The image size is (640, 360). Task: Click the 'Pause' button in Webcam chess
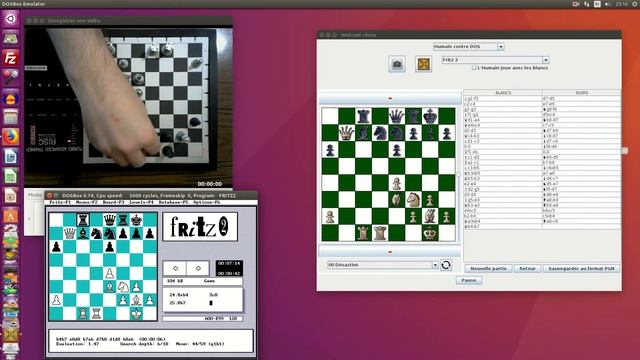tap(469, 280)
